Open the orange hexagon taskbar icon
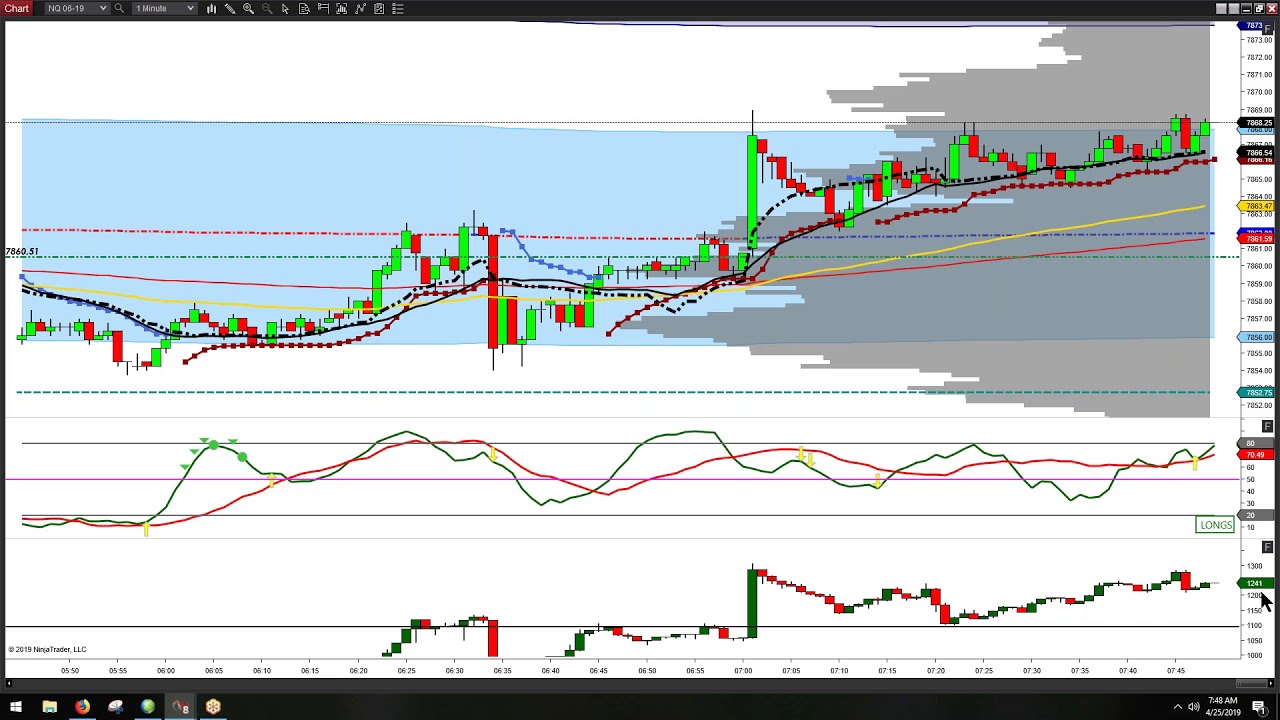The image size is (1280, 720). point(213,708)
